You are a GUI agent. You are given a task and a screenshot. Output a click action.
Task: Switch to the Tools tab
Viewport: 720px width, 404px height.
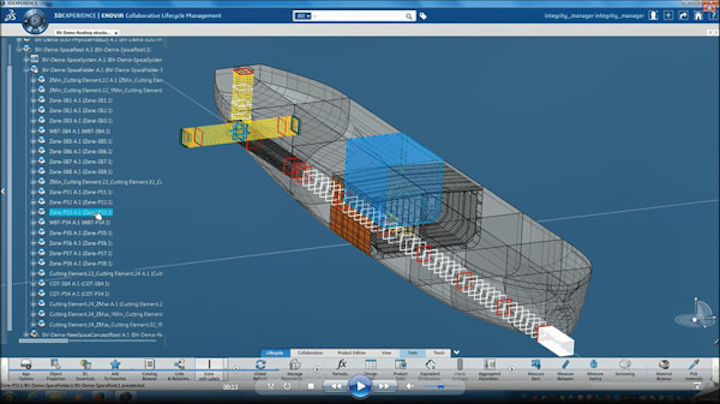tap(412, 353)
